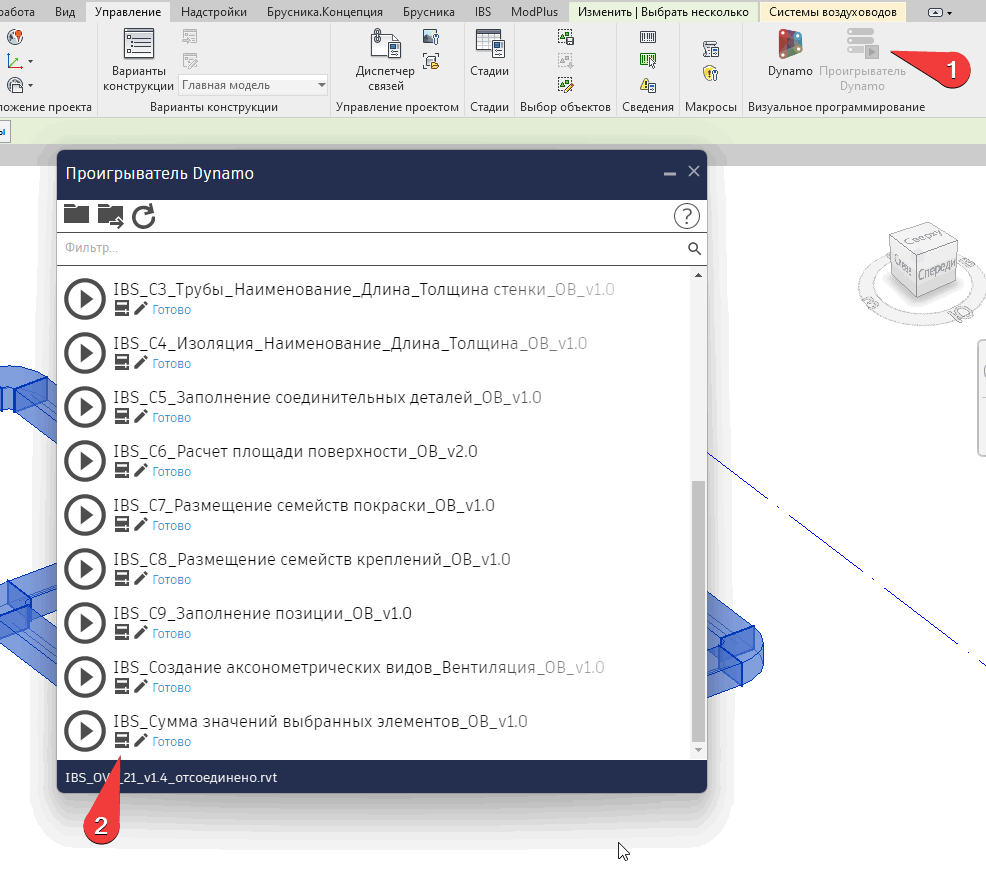The height and width of the screenshot is (870, 986).
Task: Open the Надстройки ribbon tab
Action: (x=214, y=12)
